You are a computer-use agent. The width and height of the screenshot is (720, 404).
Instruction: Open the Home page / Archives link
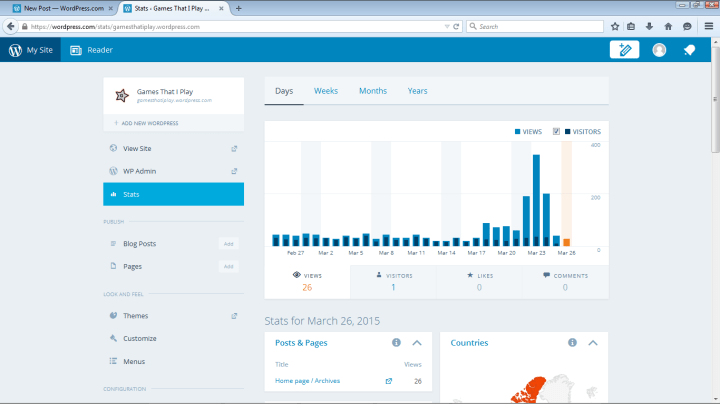pyautogui.click(x=307, y=381)
